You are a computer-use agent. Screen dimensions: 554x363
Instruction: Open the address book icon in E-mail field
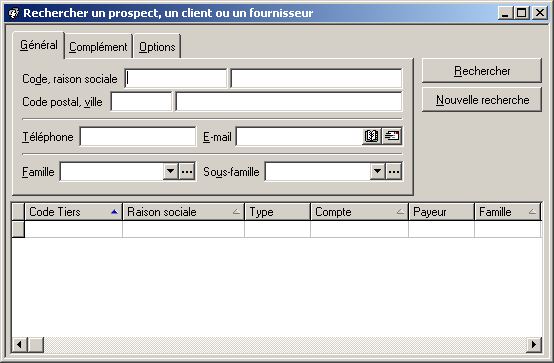coord(372,136)
